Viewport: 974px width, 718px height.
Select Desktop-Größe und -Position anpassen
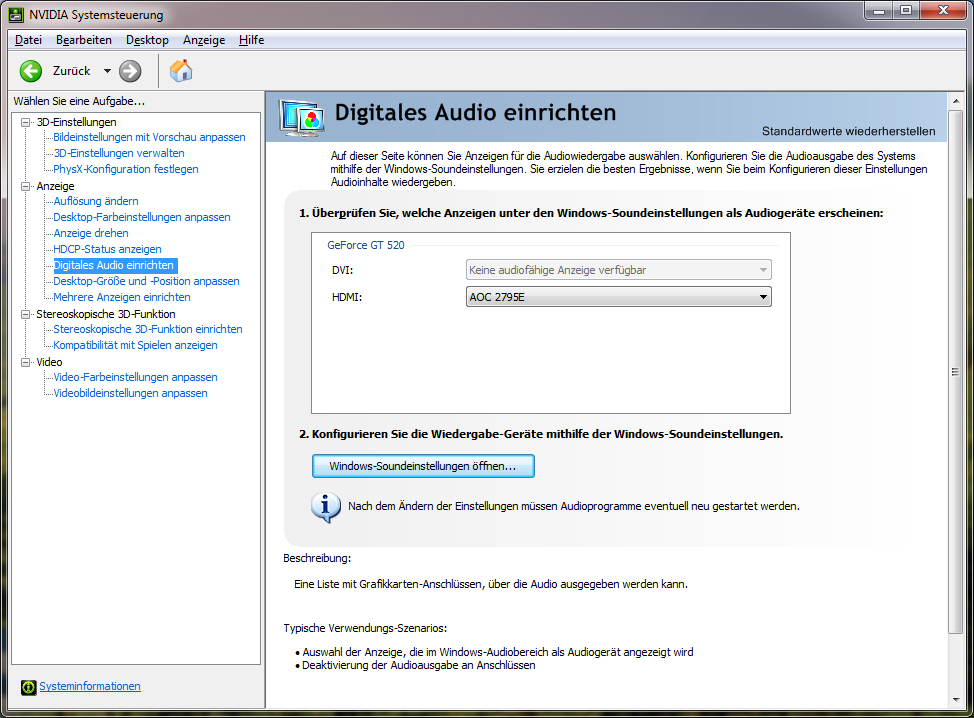click(146, 281)
